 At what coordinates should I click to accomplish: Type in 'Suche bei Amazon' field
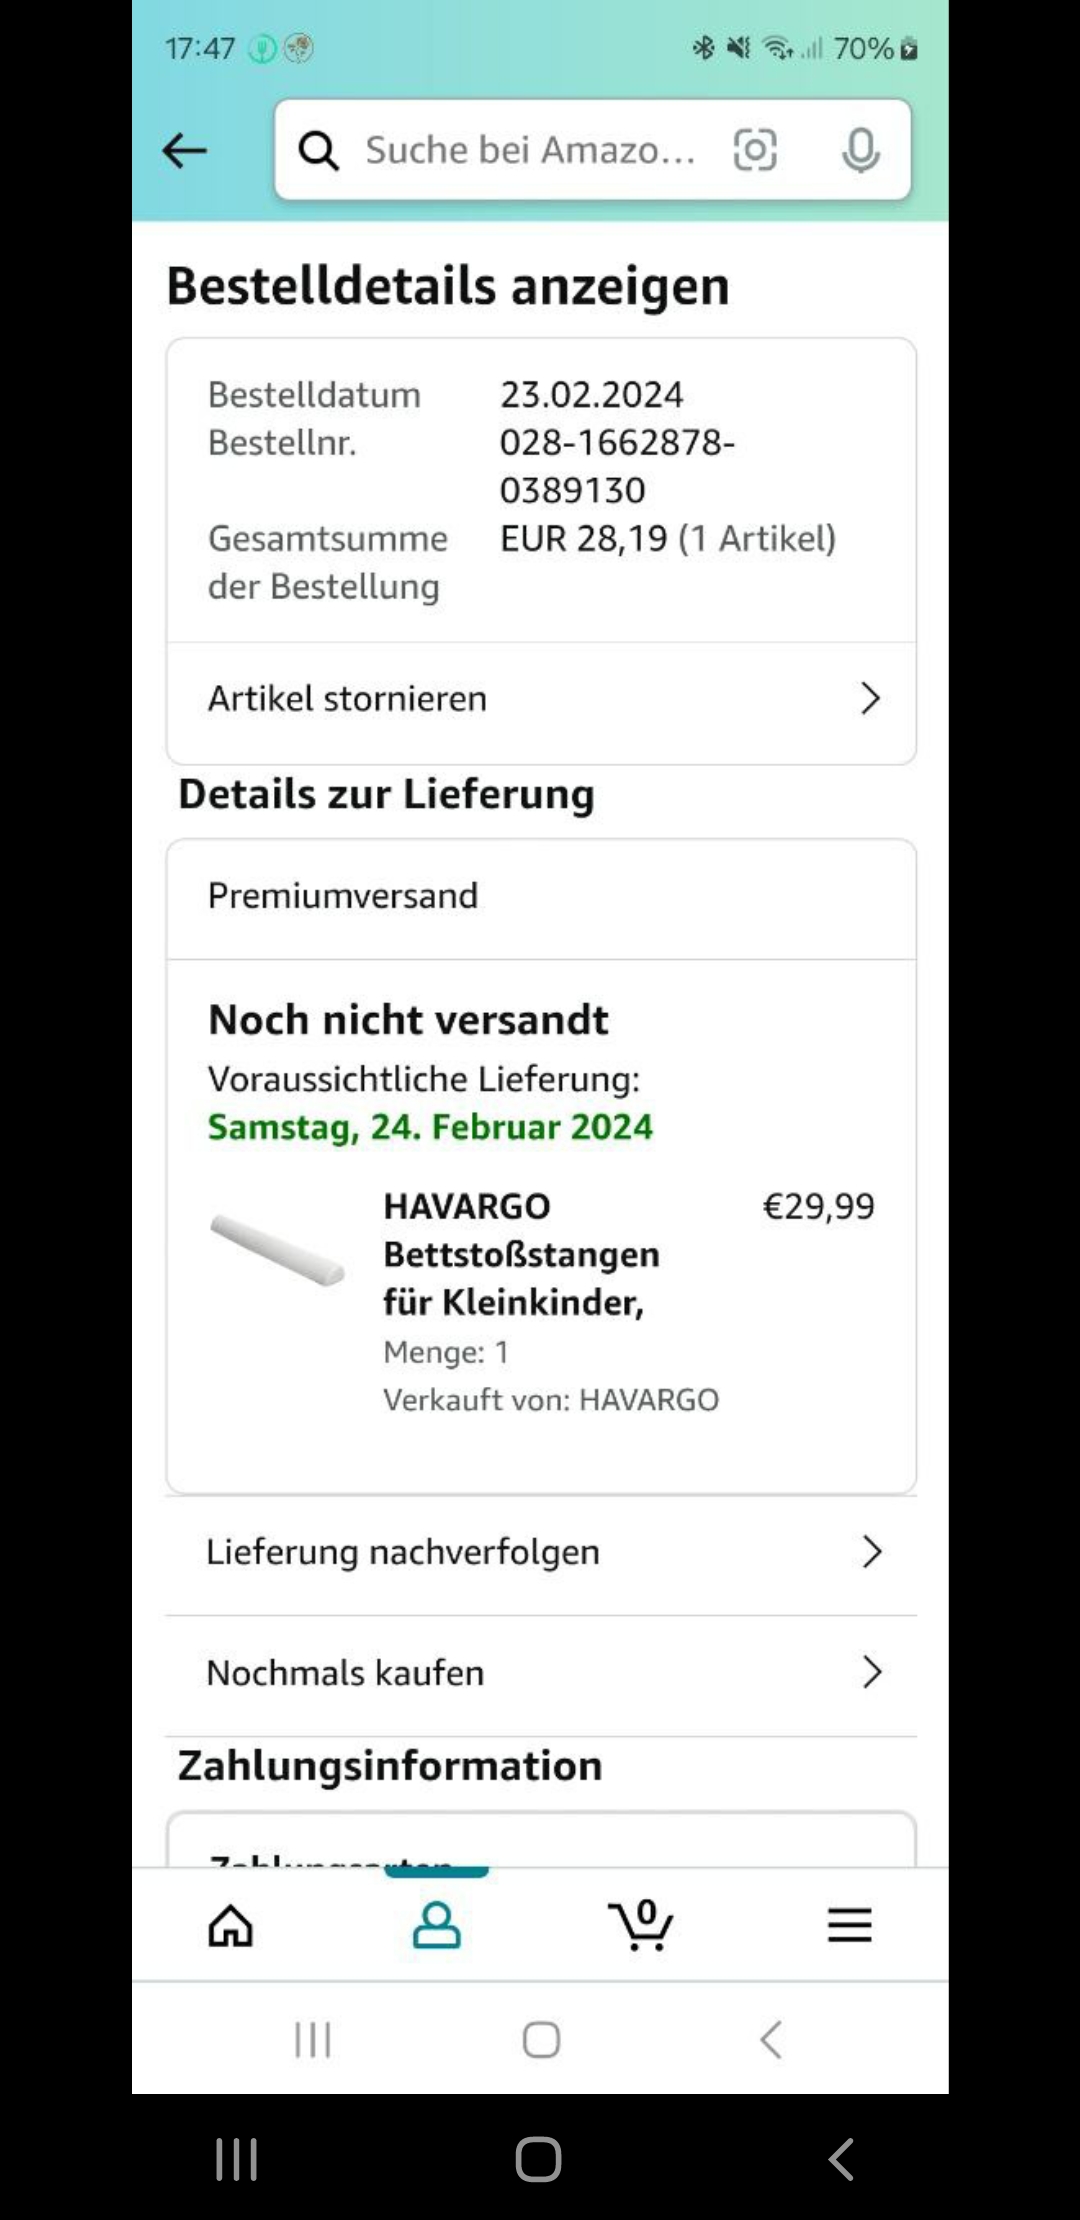pos(530,151)
